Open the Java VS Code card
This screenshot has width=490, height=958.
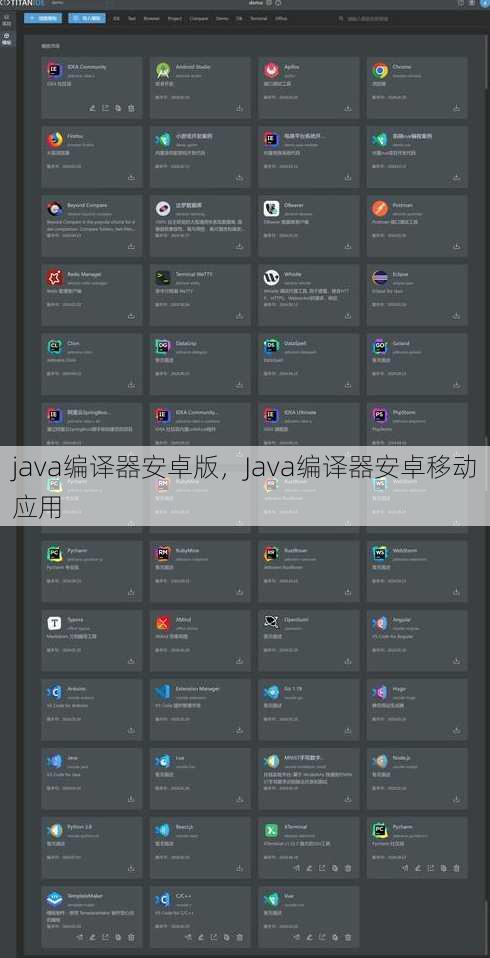pos(92,778)
